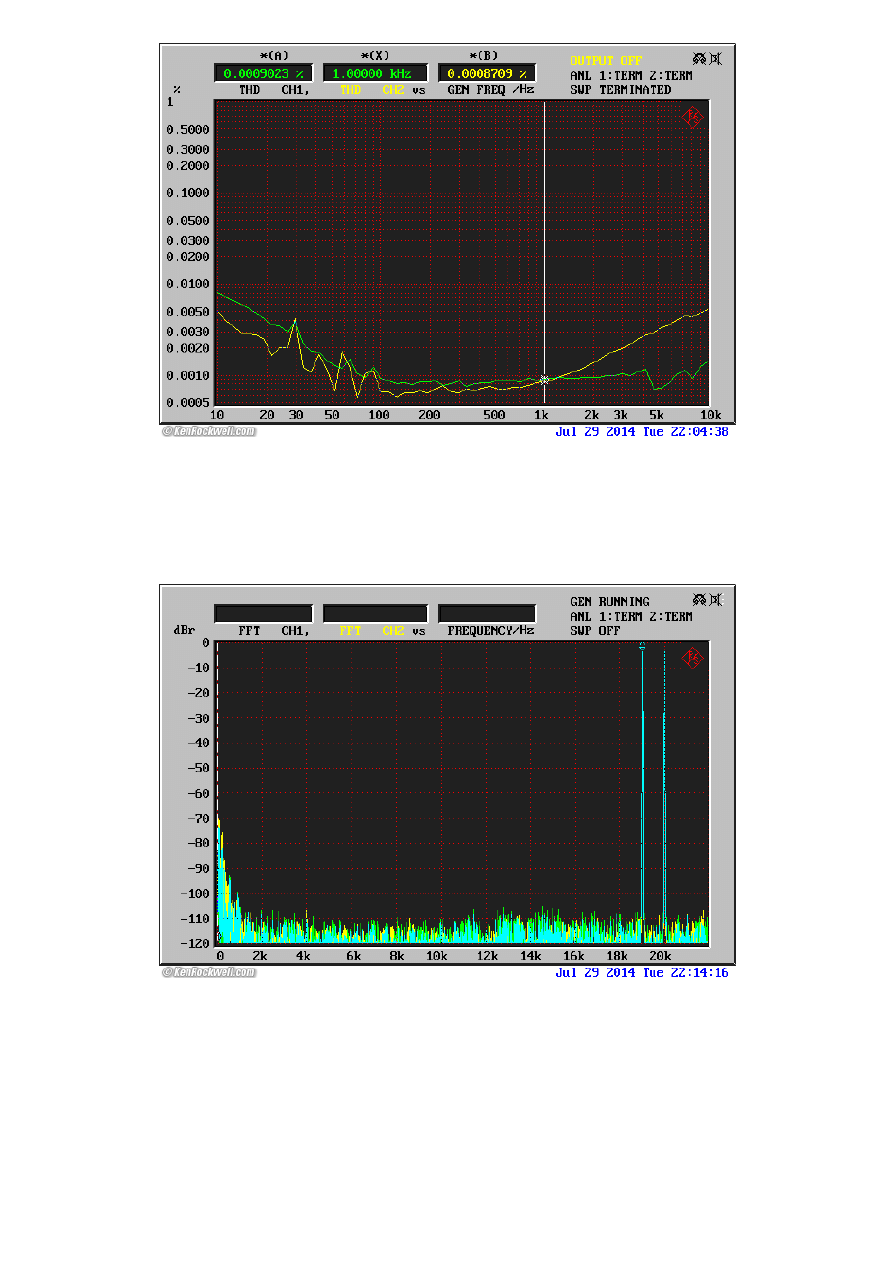Click the cursor X marker at 1 kHz
894x1264 pixels.
click(544, 380)
